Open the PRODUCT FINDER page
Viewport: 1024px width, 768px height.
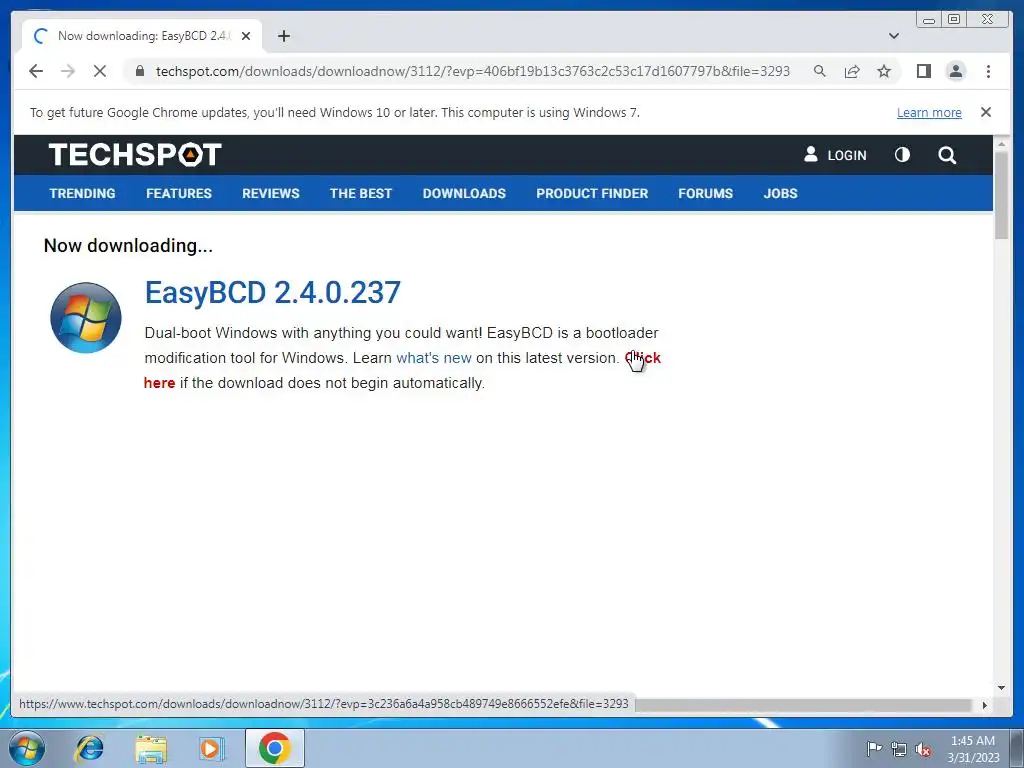[x=592, y=193]
